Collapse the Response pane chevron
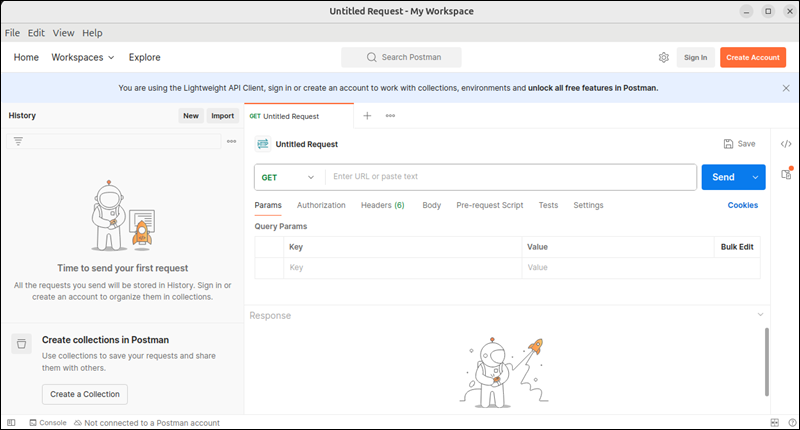Screen dimensions: 800x430 [x=760, y=315]
